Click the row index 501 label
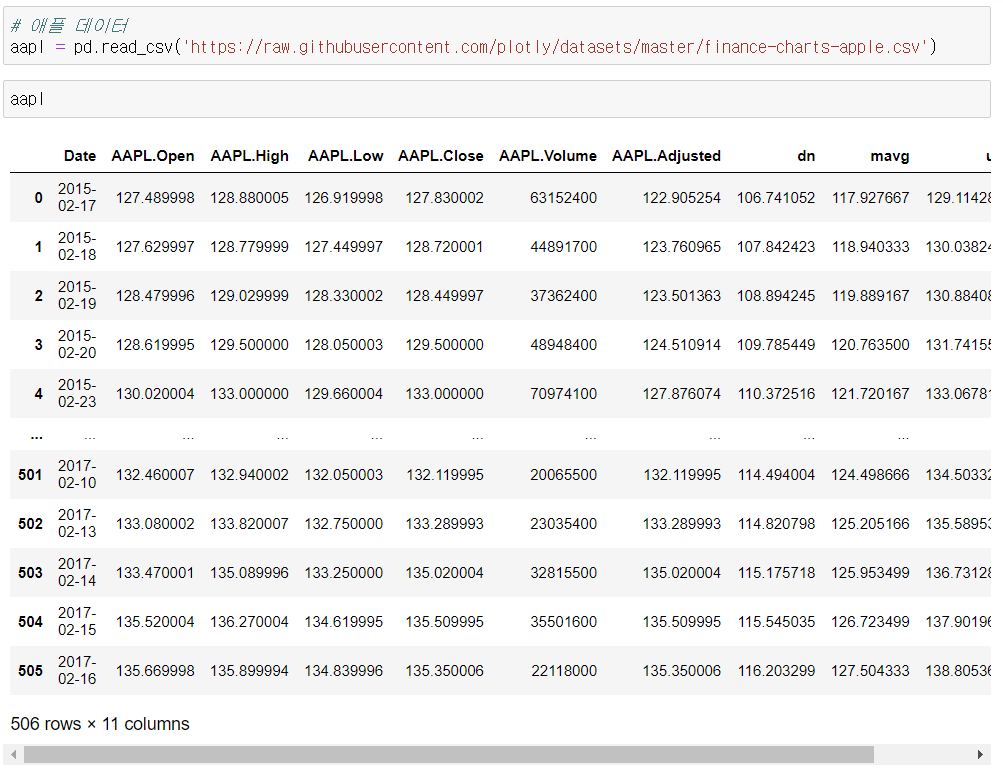Viewport: 1003px width, 771px height. (30, 475)
